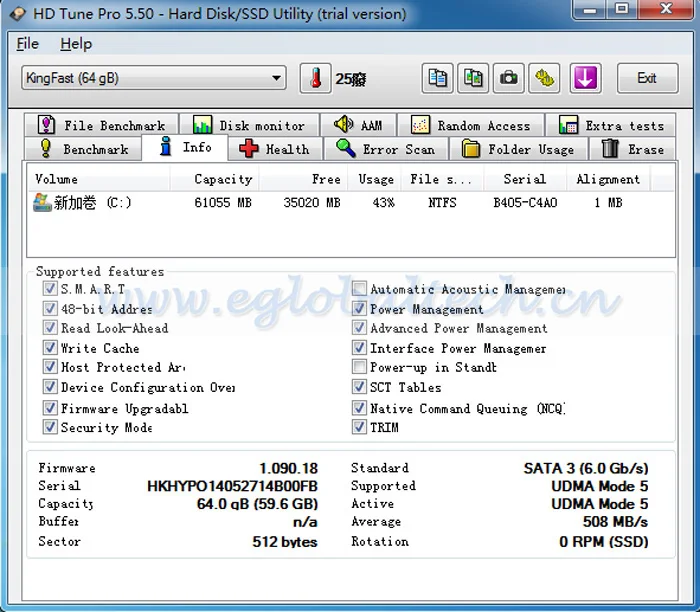The height and width of the screenshot is (612, 700).
Task: Toggle the Device Configuration Overlay checkbox
Action: (x=50, y=387)
